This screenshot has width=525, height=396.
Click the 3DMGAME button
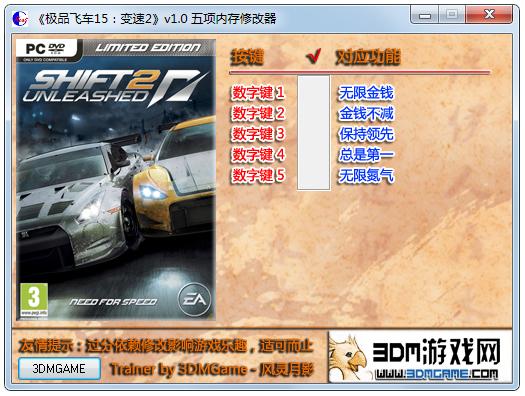coord(59,369)
